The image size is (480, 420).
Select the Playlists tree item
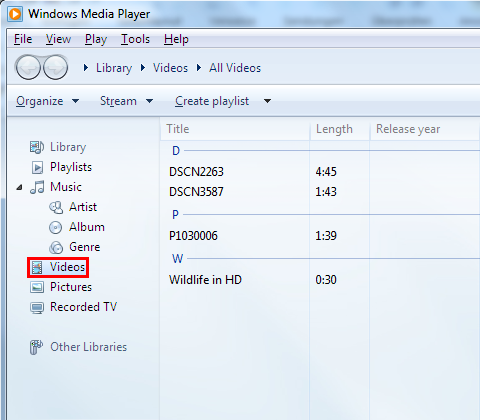(71, 167)
